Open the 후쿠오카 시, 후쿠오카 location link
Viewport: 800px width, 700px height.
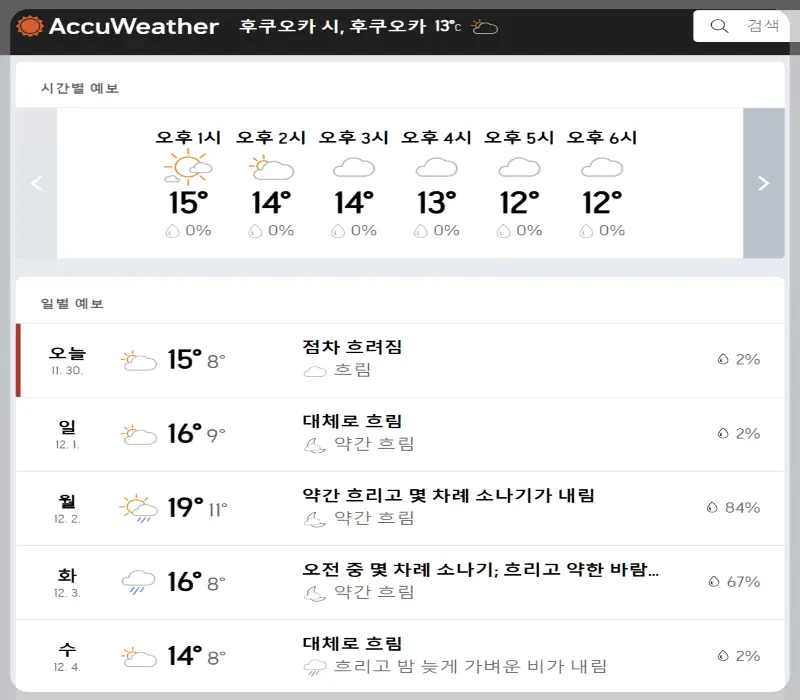coord(332,26)
